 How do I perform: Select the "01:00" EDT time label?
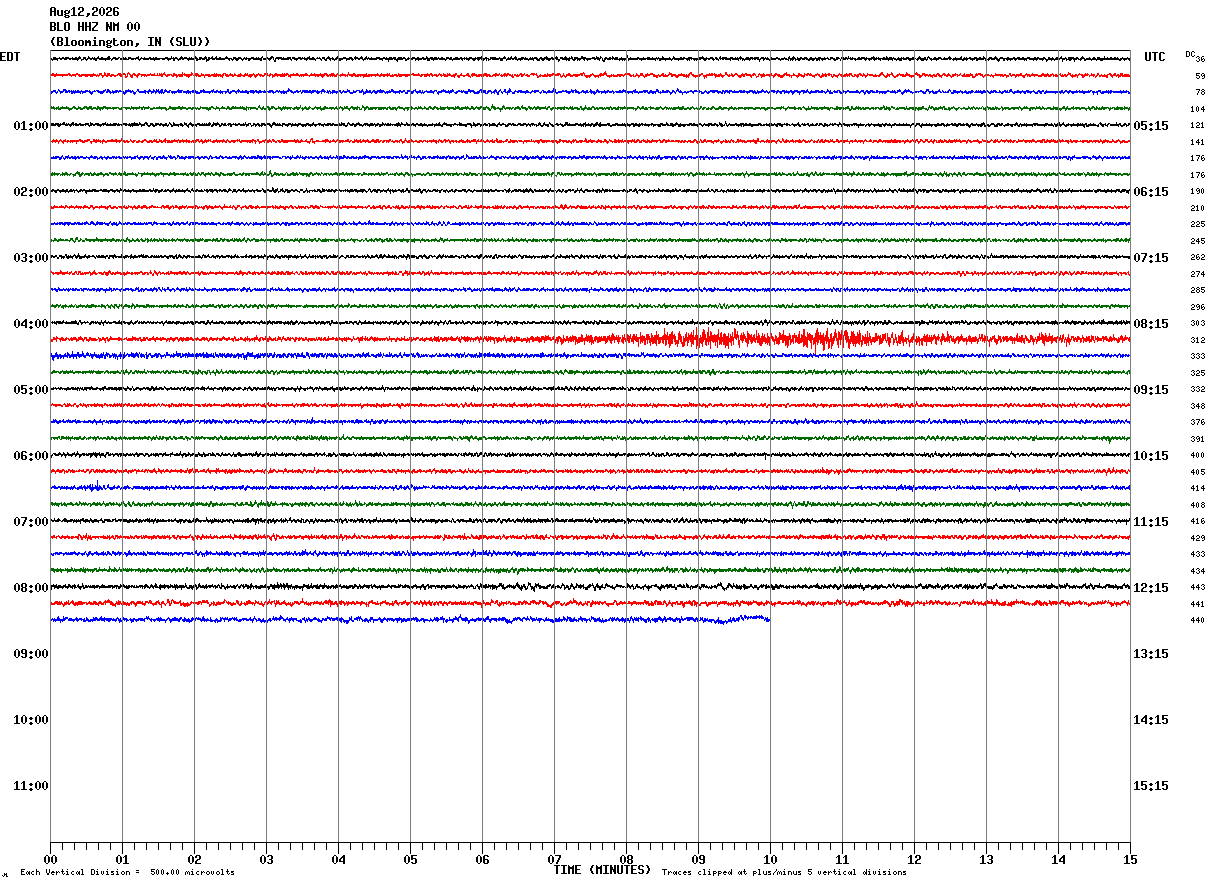(31, 126)
